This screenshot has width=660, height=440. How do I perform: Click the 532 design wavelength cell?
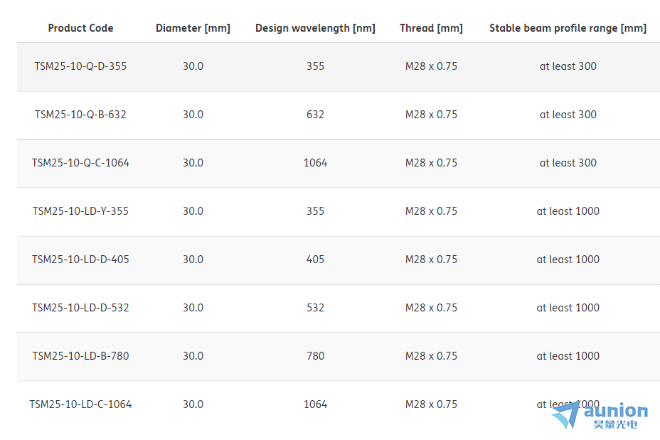click(315, 308)
